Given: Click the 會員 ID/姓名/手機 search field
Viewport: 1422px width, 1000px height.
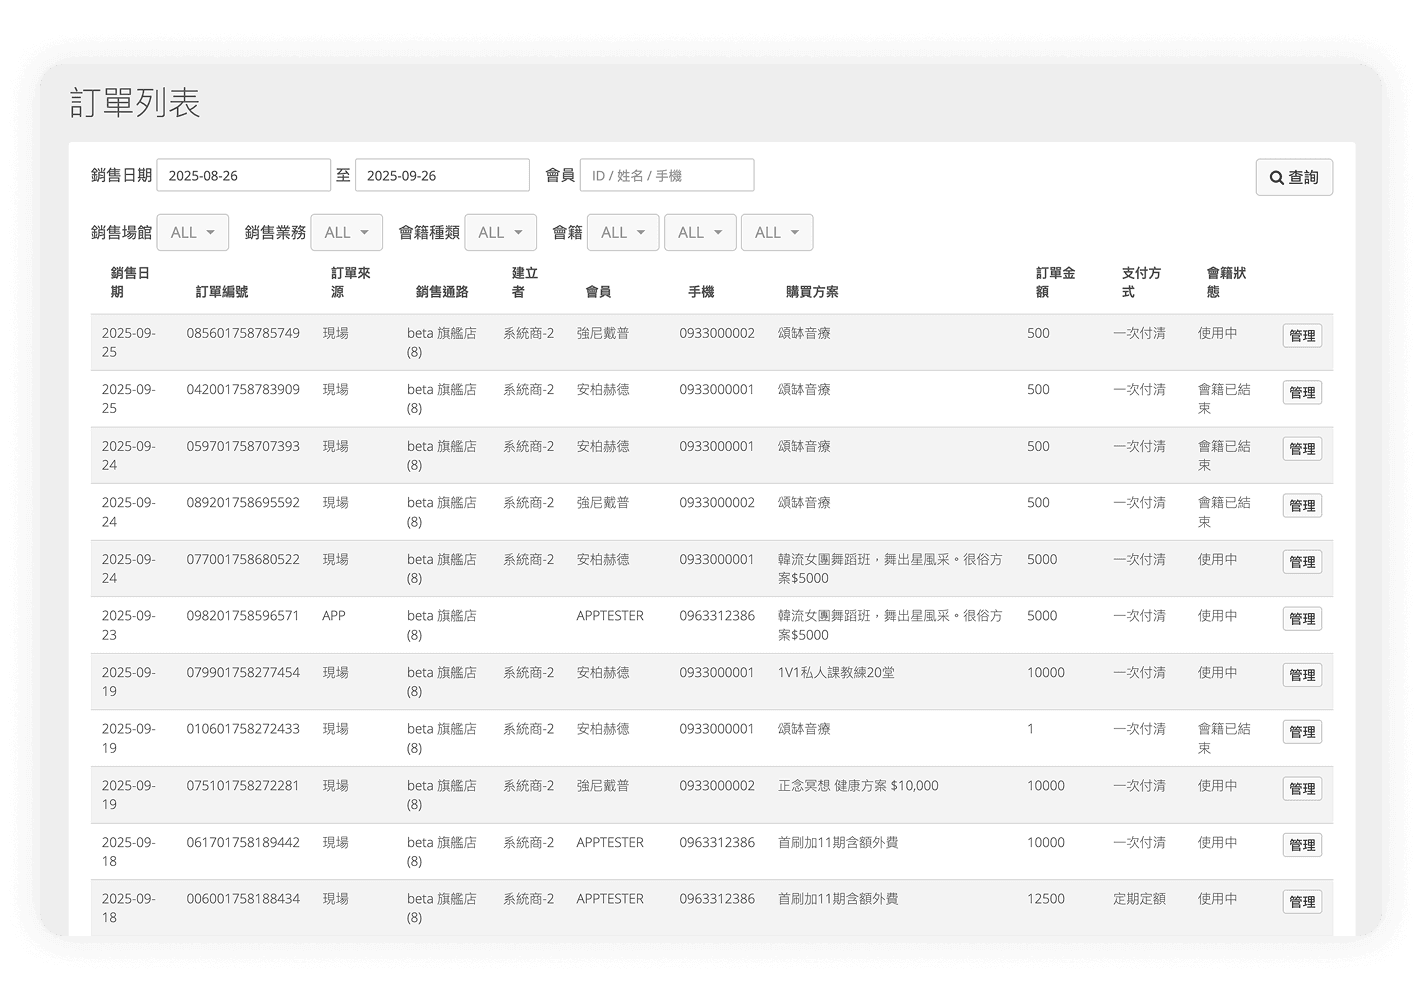Looking at the screenshot, I should coord(667,175).
